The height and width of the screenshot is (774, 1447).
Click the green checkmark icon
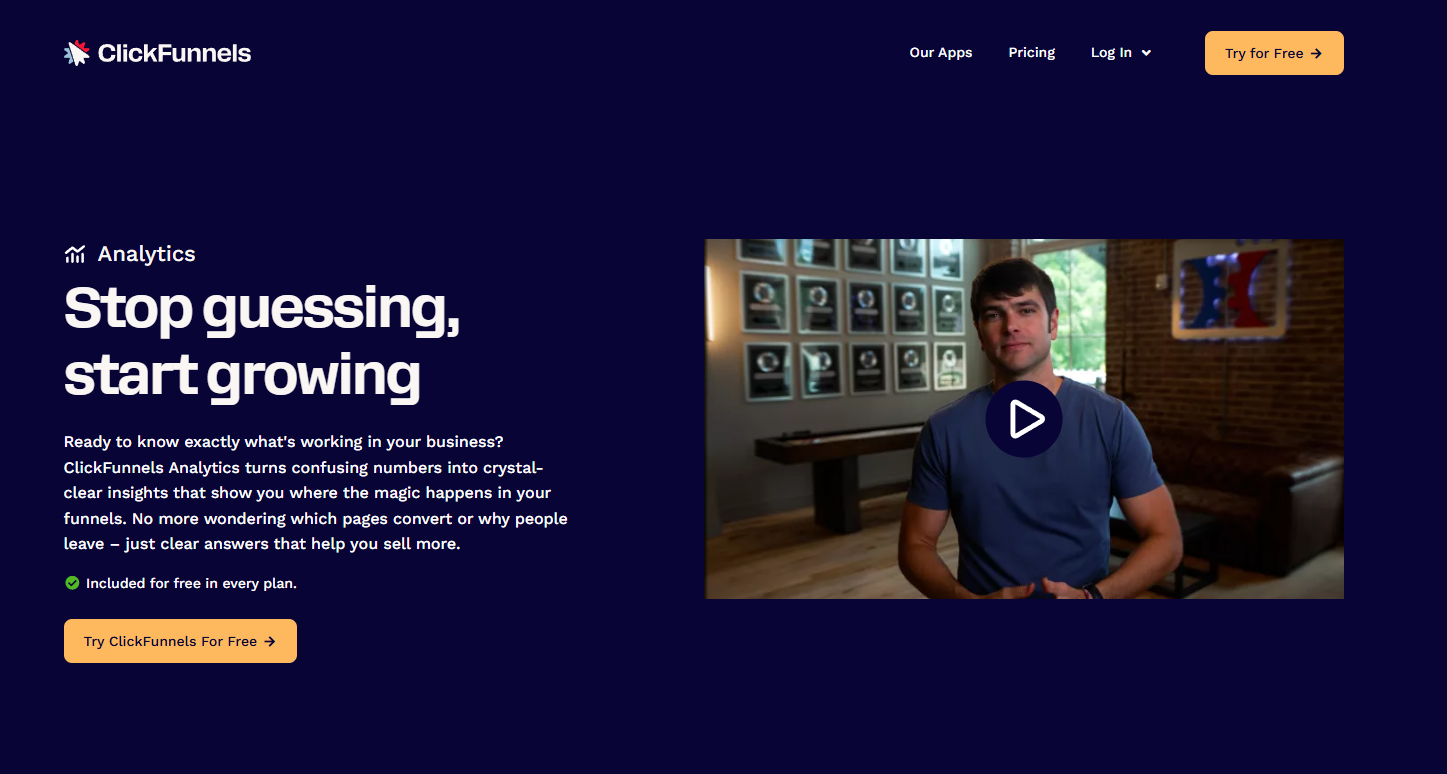click(72, 583)
